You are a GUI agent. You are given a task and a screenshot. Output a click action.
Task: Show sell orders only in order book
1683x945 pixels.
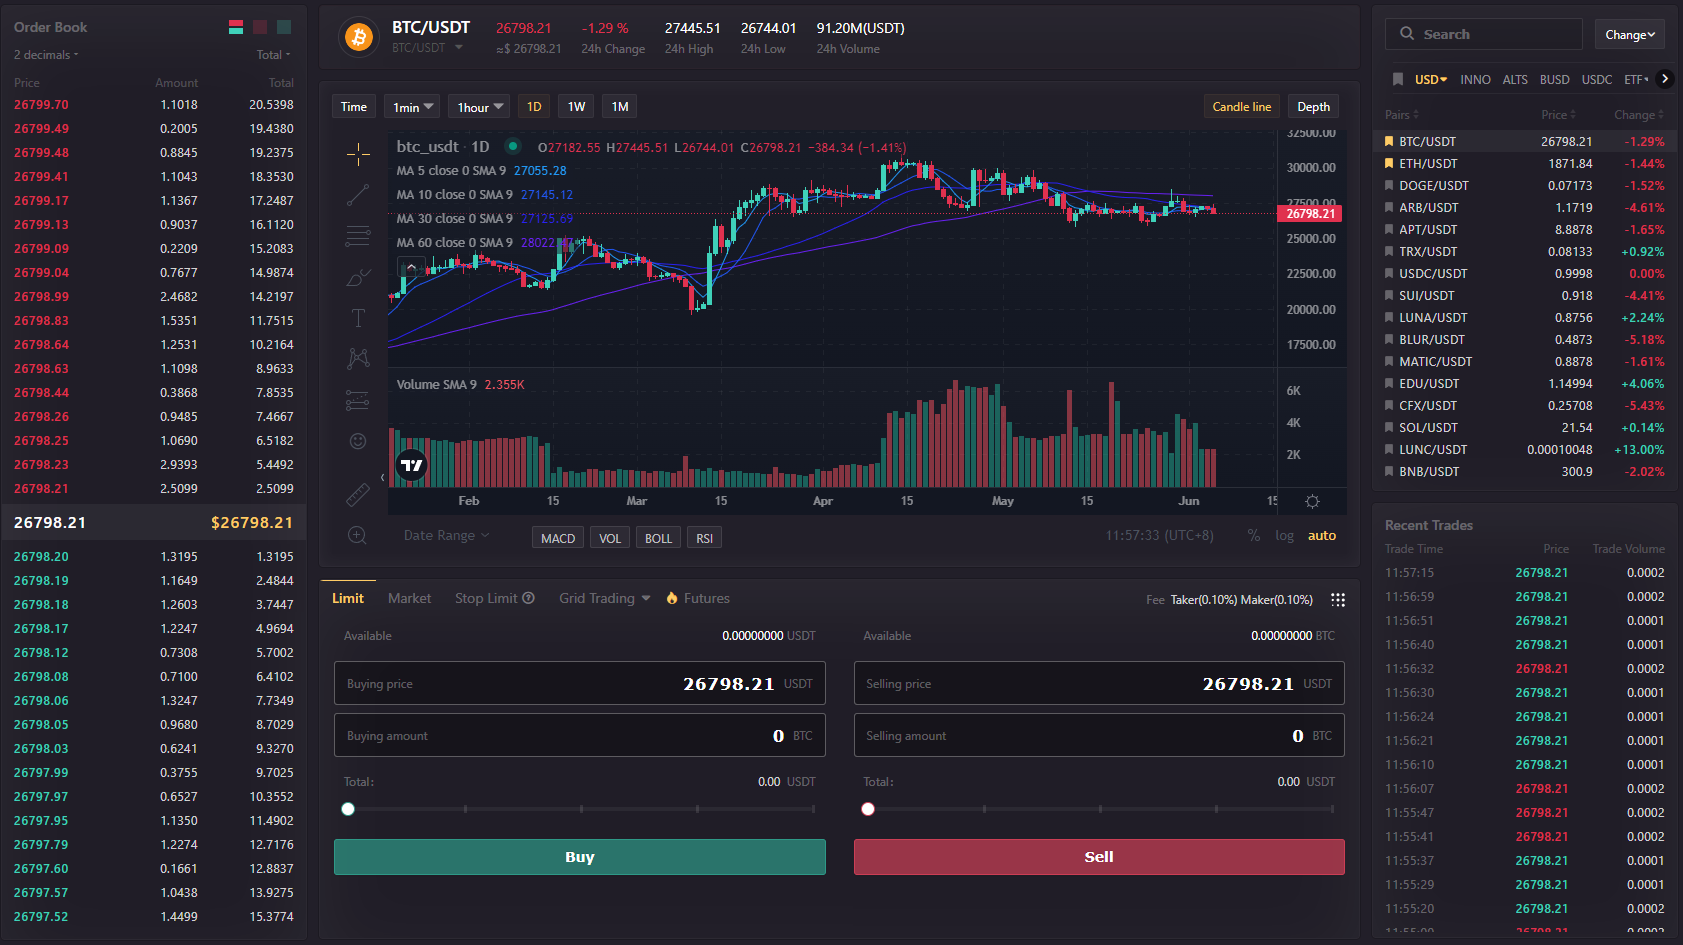260,27
